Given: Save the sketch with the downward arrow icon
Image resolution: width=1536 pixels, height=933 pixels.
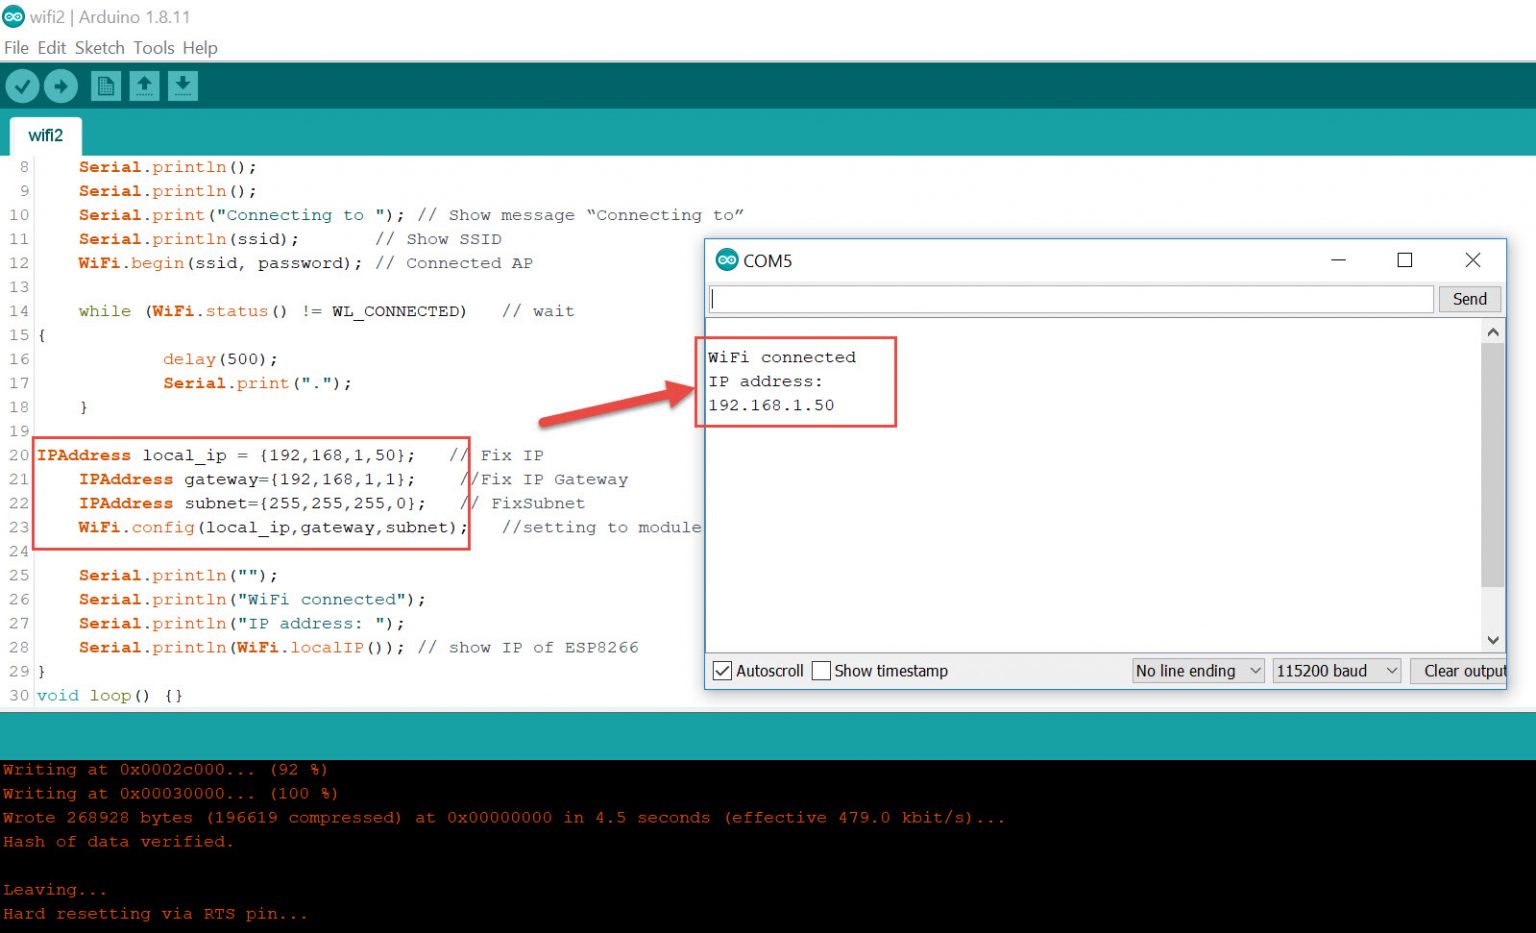Looking at the screenshot, I should 182,85.
